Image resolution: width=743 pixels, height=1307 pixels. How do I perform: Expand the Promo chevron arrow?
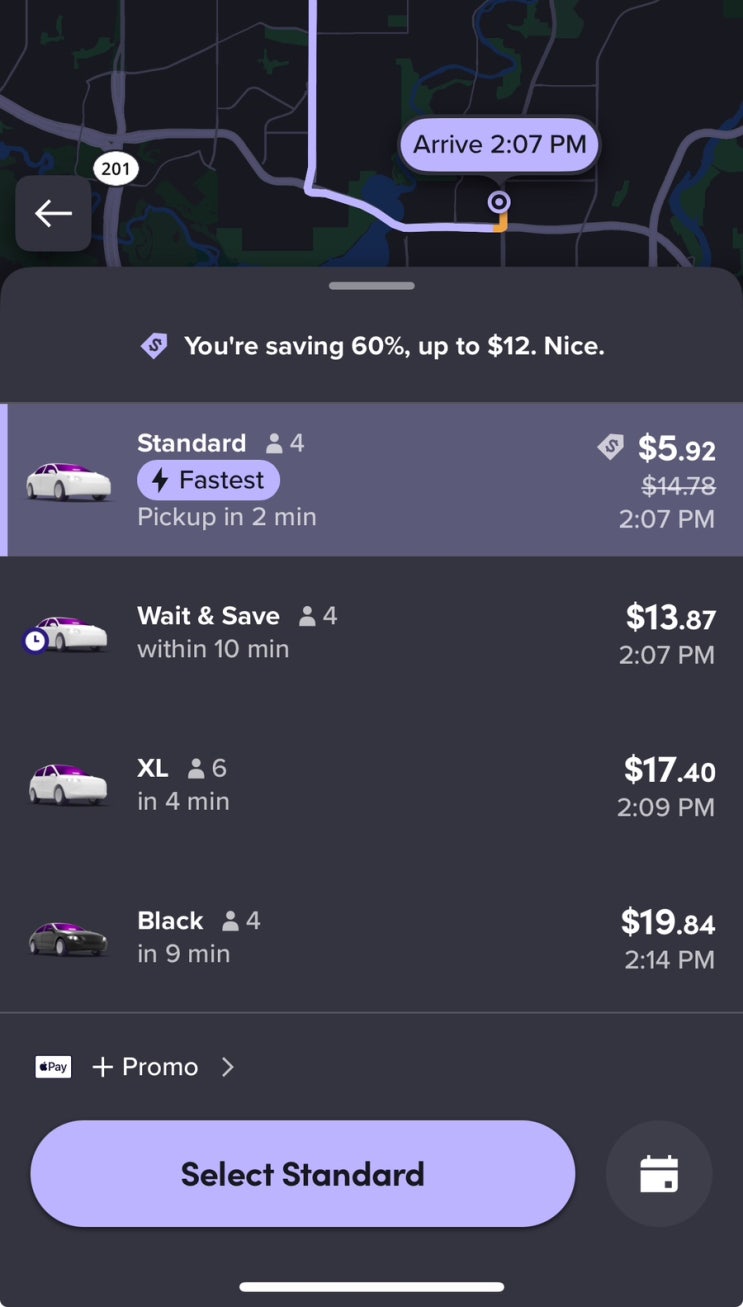coord(228,1067)
